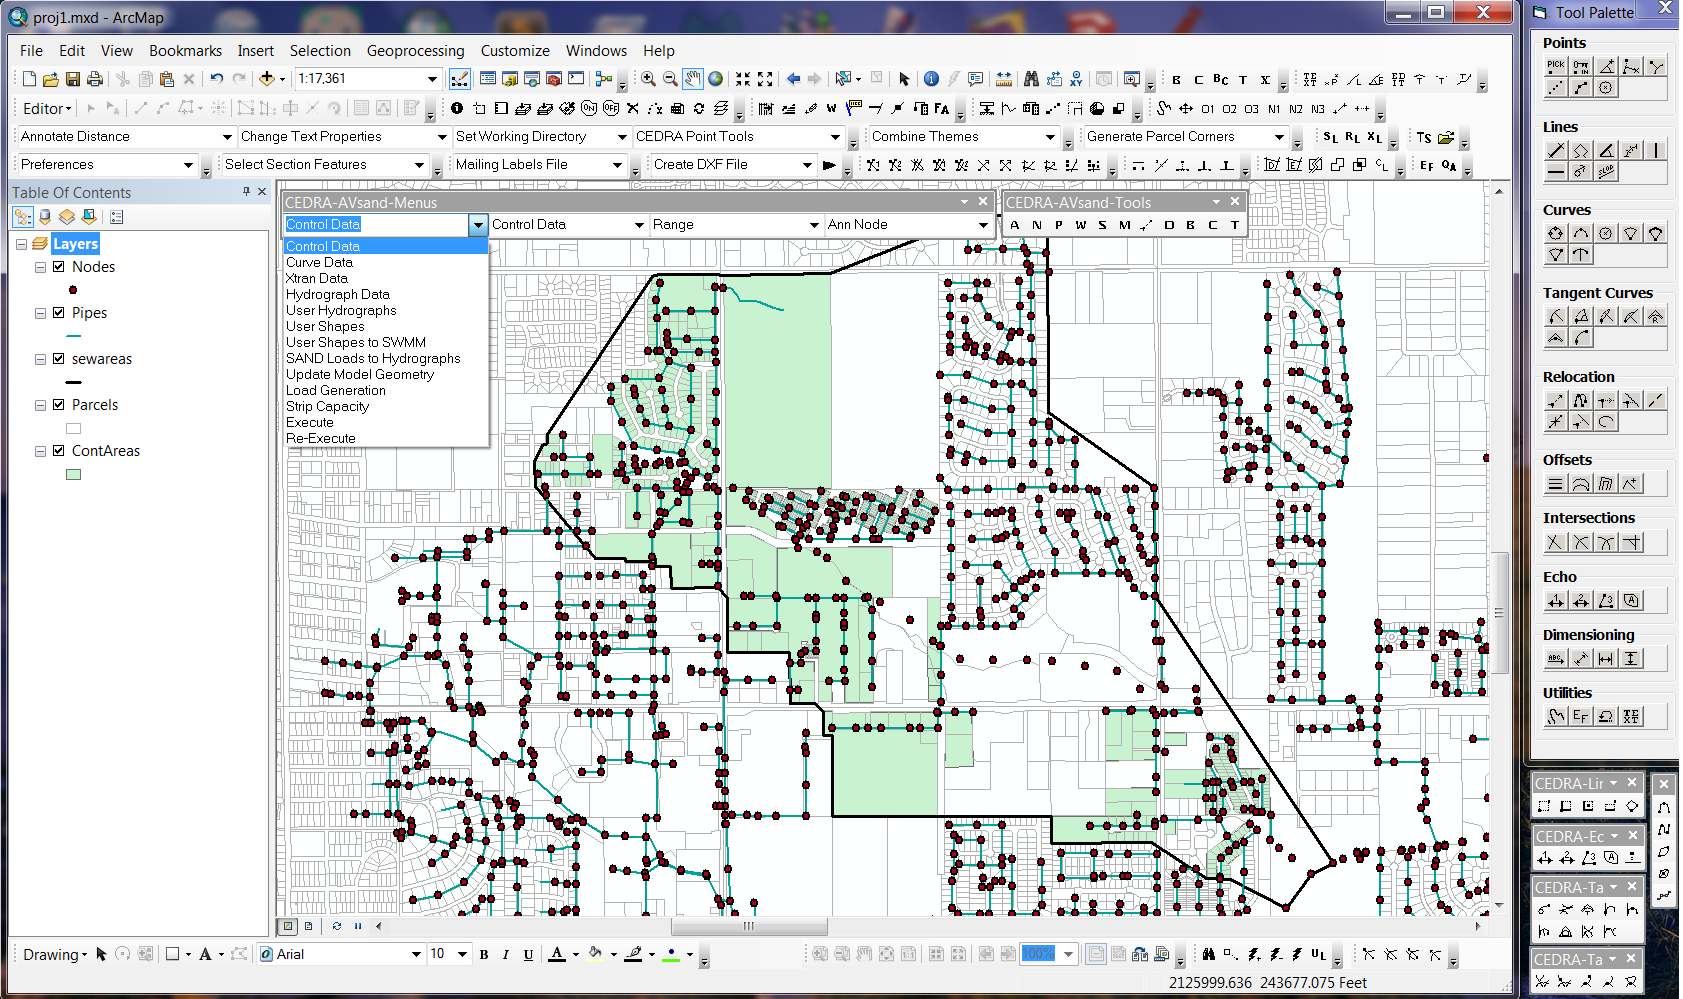Viewport: 1683px width, 999px height.
Task: Open the Generate Parcel Corners dropdown
Action: [x=1279, y=137]
